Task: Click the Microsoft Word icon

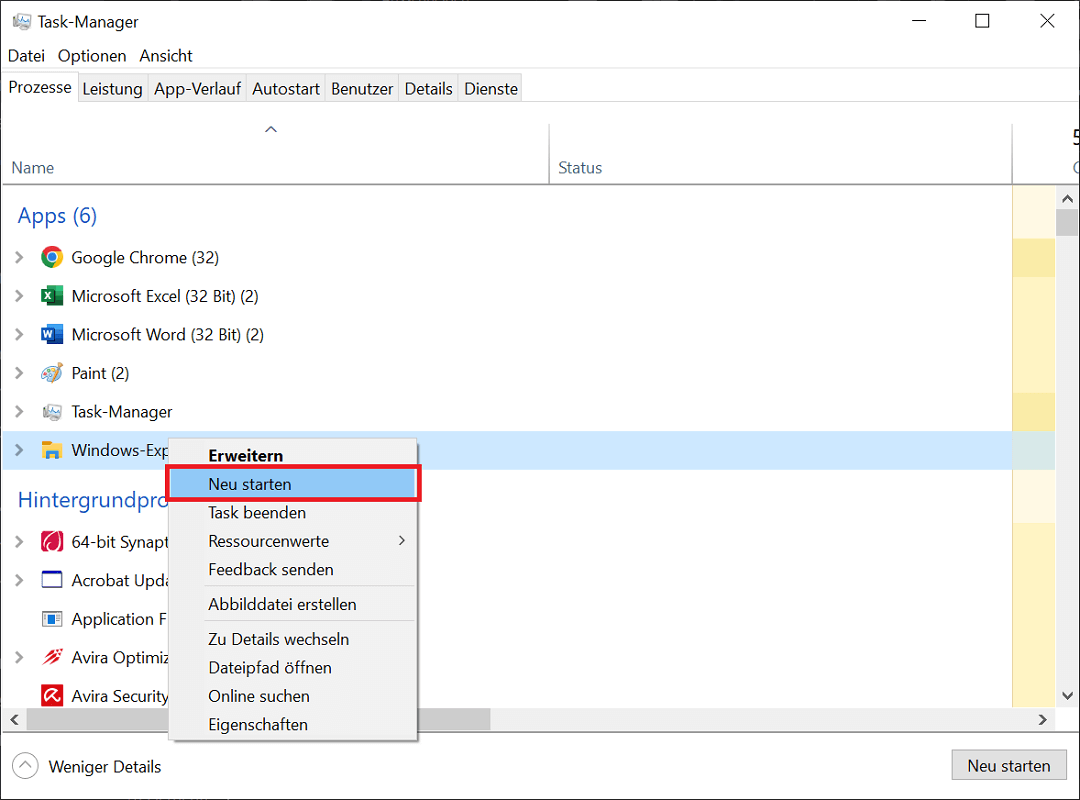Action: tap(52, 334)
